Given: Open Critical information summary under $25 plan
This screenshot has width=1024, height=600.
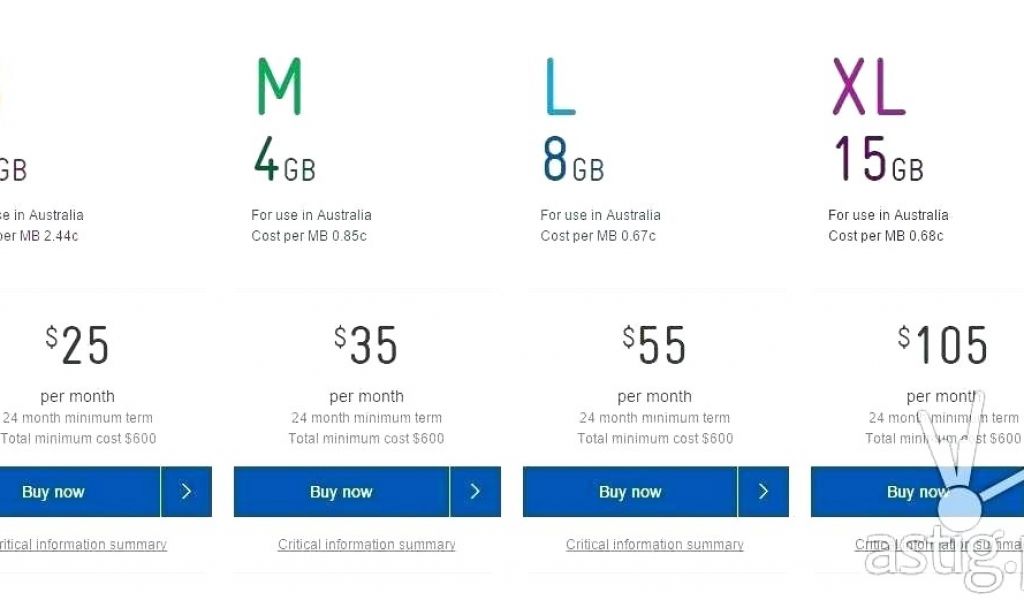Looking at the screenshot, I should click(82, 545).
